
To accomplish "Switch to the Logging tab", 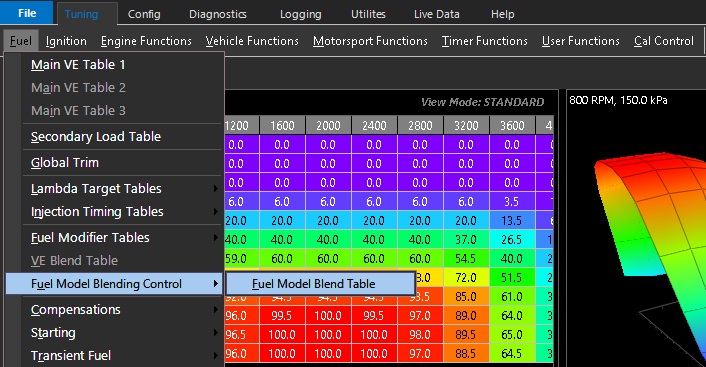I will coord(300,14).
